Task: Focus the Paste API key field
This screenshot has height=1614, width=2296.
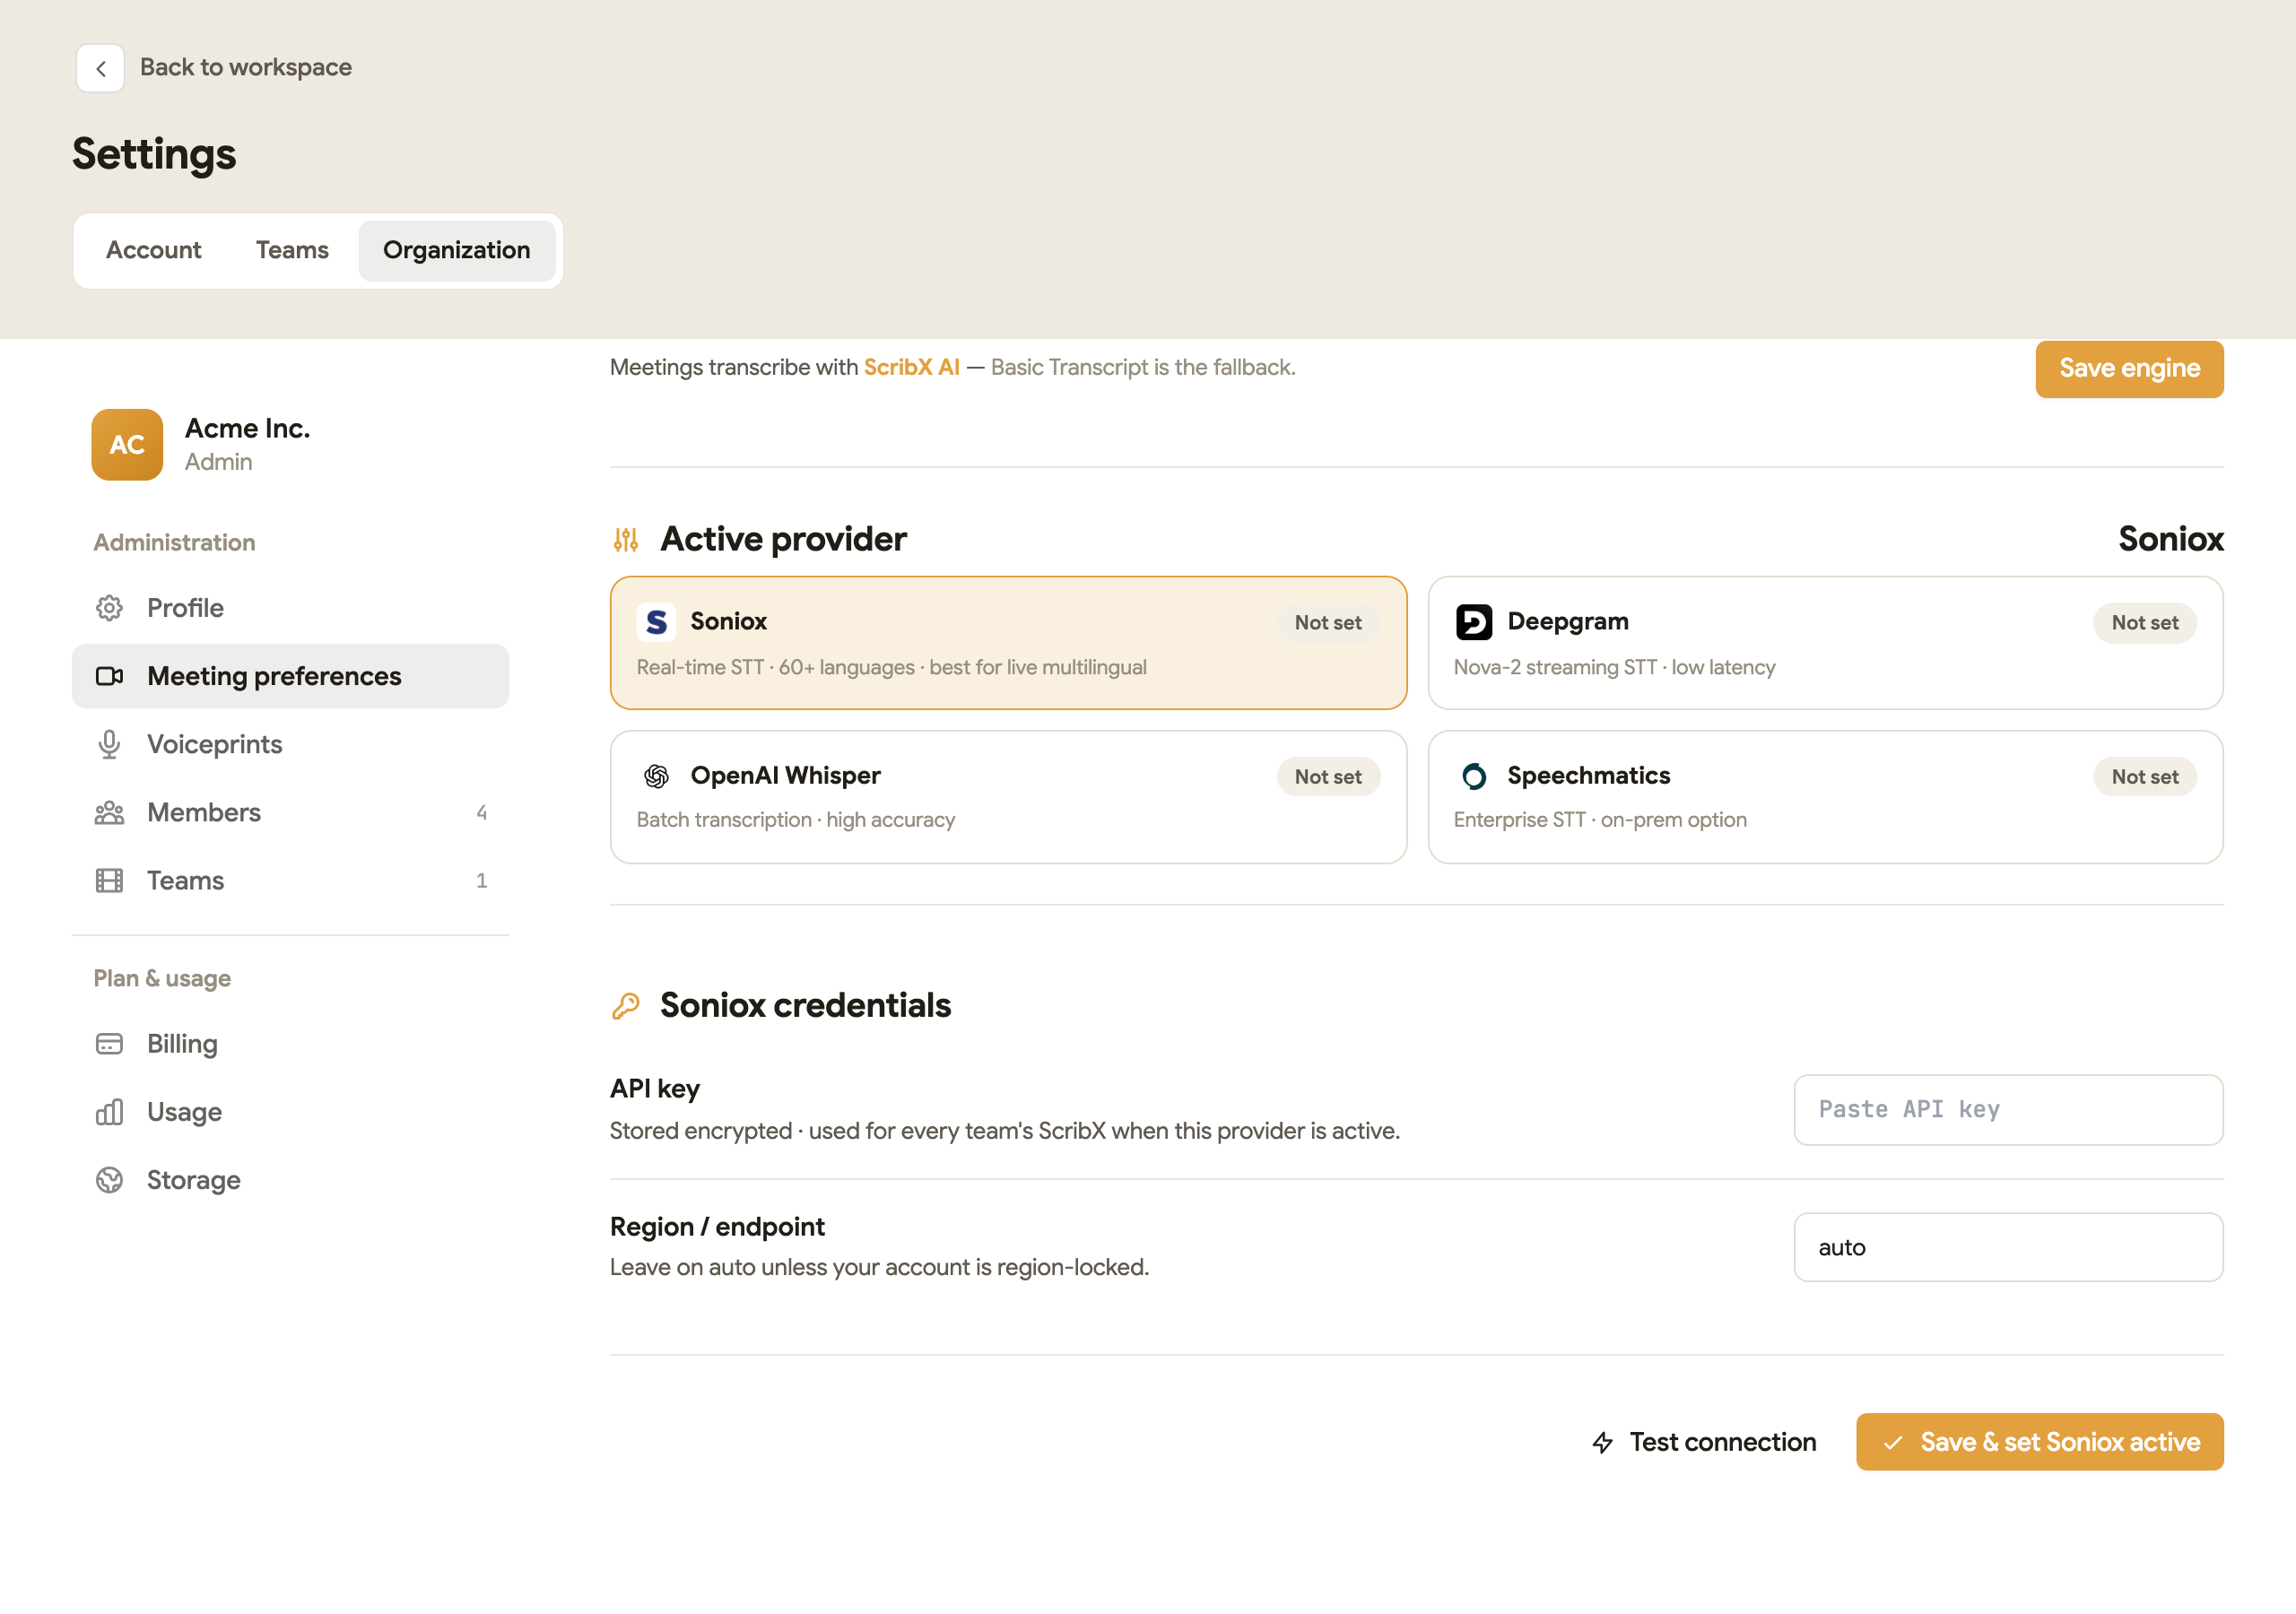Action: [x=2008, y=1110]
